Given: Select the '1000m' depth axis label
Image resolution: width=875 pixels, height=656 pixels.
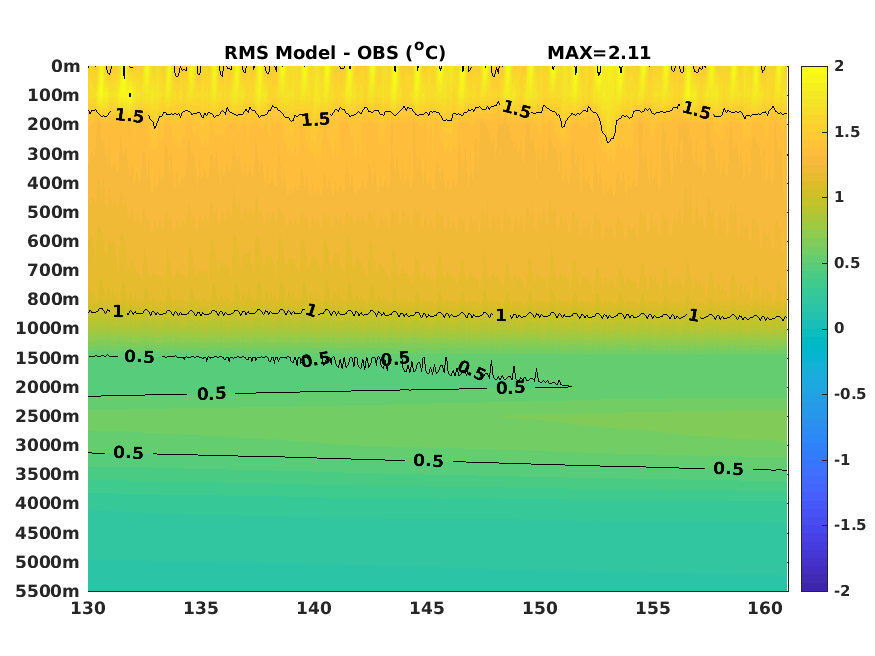Looking at the screenshot, I should tap(48, 328).
